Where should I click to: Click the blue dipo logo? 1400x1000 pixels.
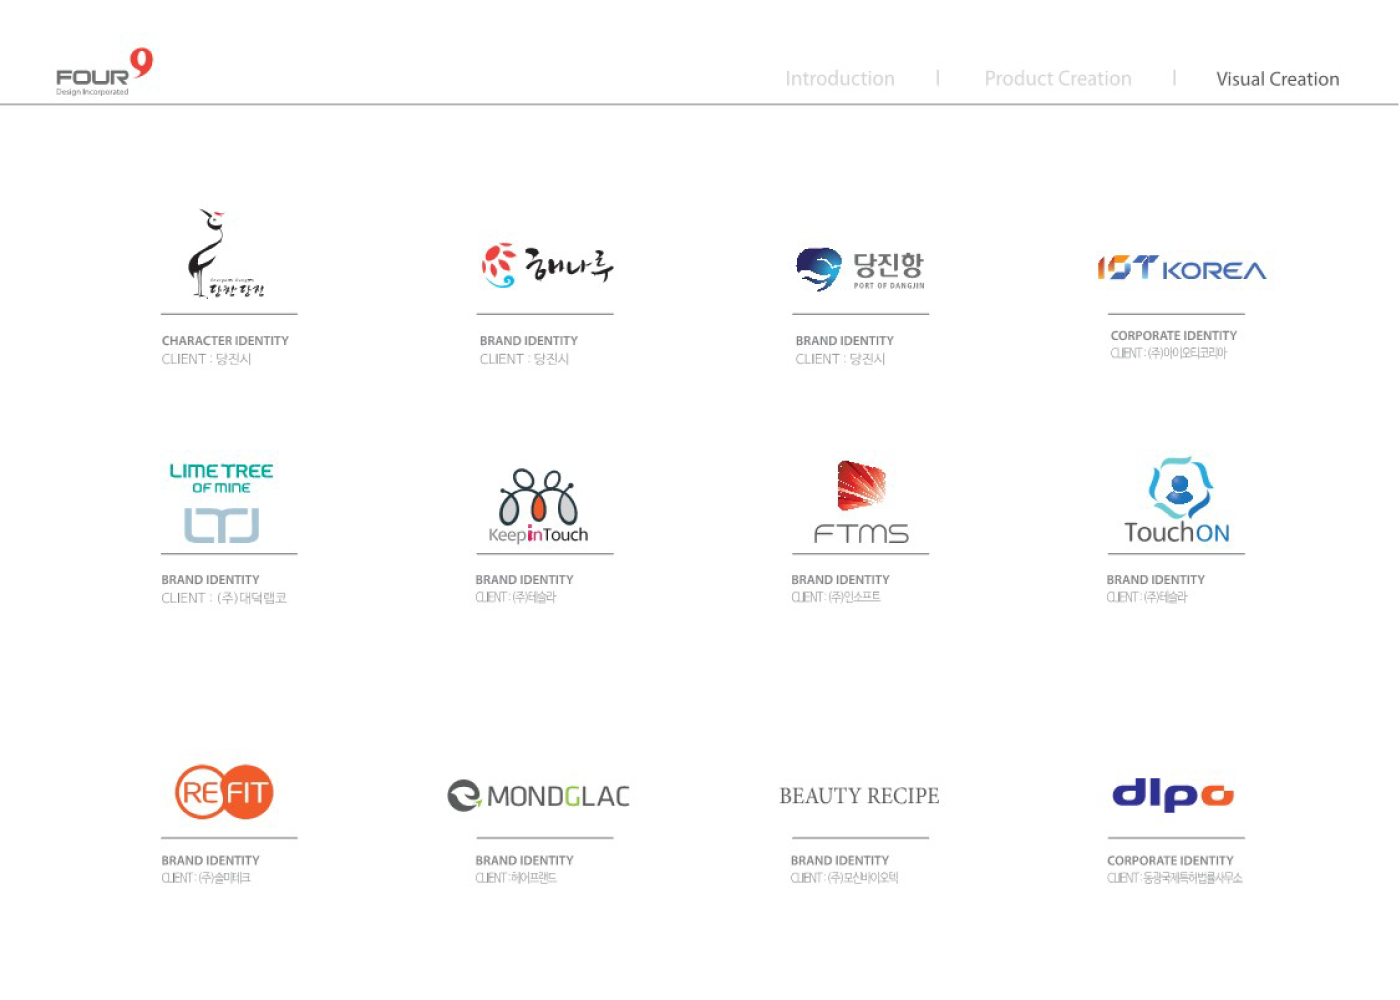[x=1173, y=795]
